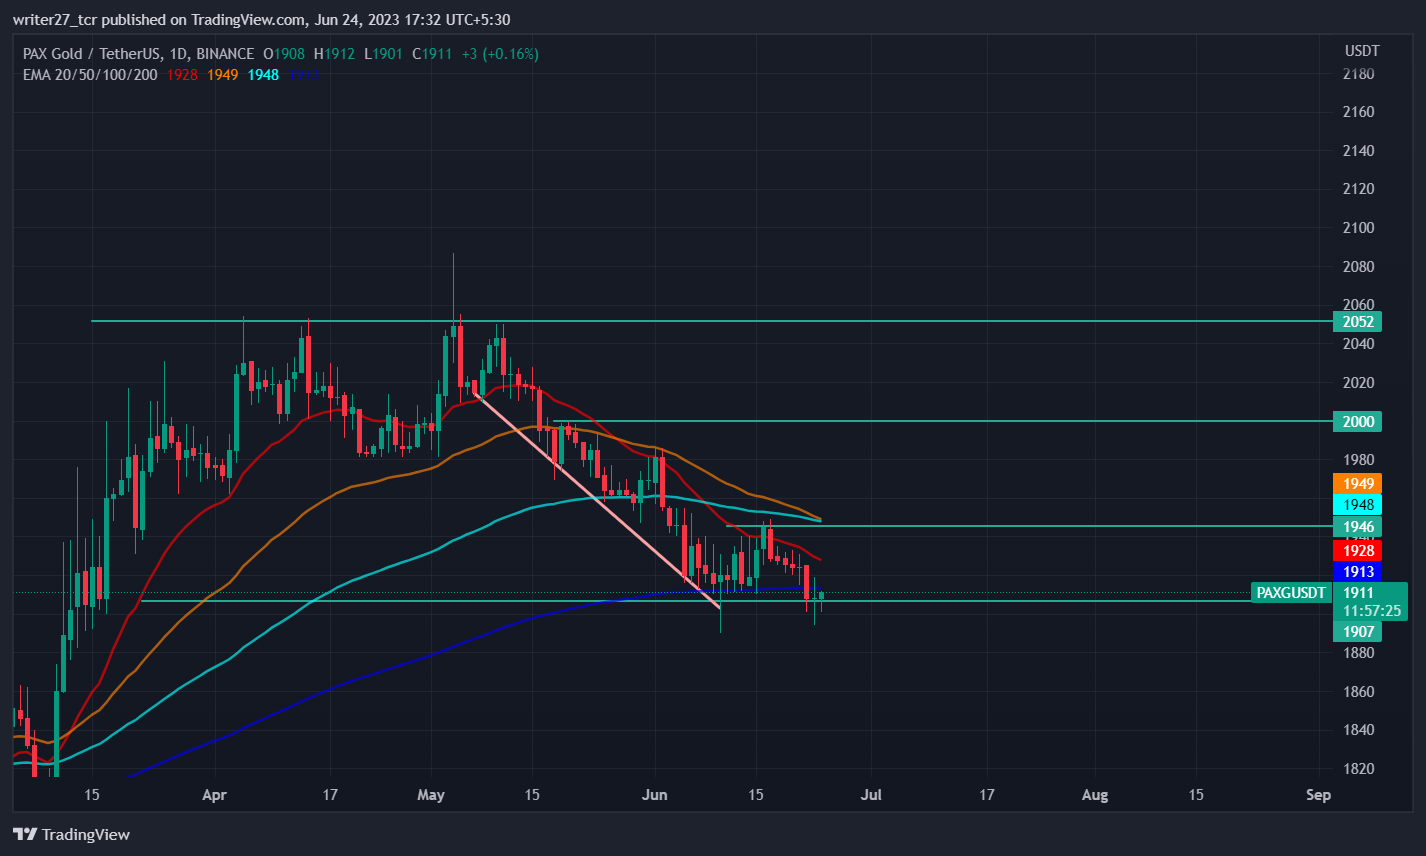Click the USDT currency label on price axis
This screenshot has height=856, width=1426.
(1362, 50)
